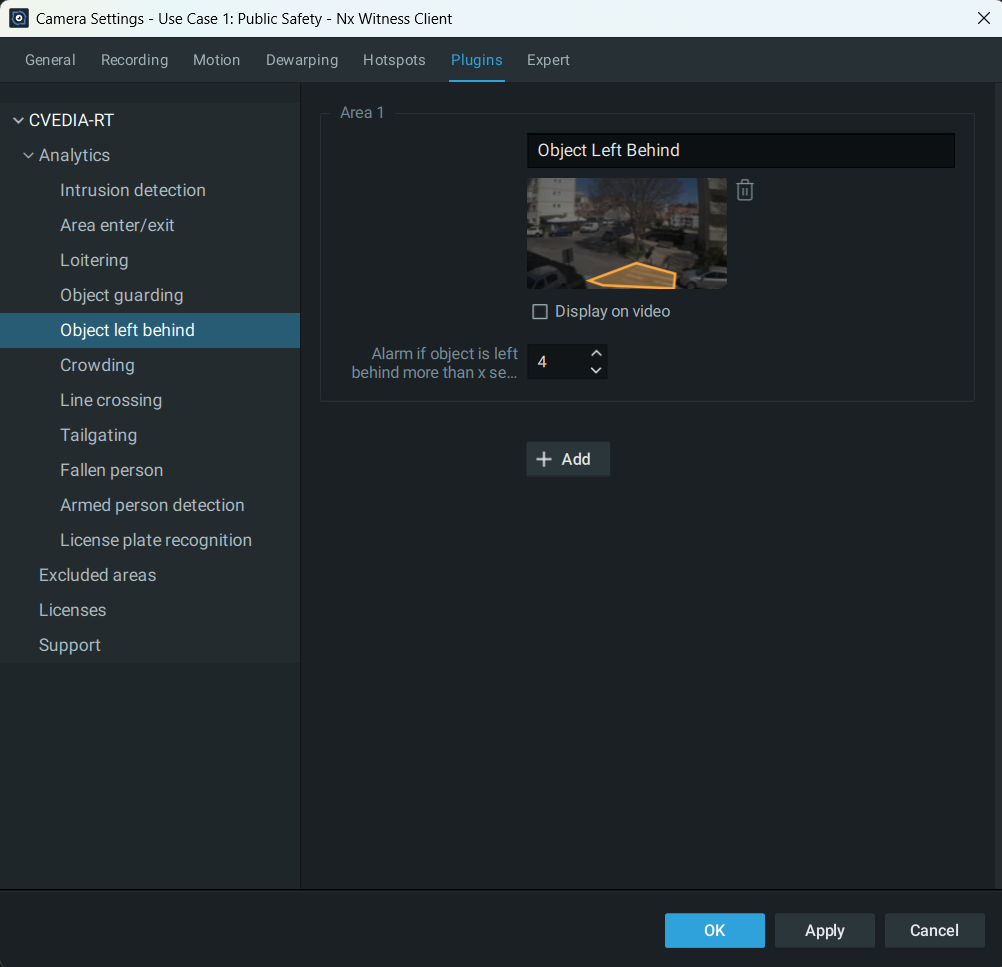Decrease the alarm seconds with down arrow
Image resolution: width=1002 pixels, height=967 pixels.
[x=596, y=370]
